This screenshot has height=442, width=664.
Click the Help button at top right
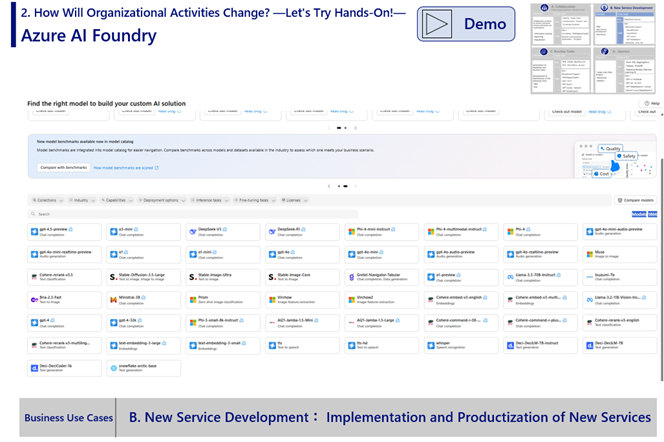652,103
